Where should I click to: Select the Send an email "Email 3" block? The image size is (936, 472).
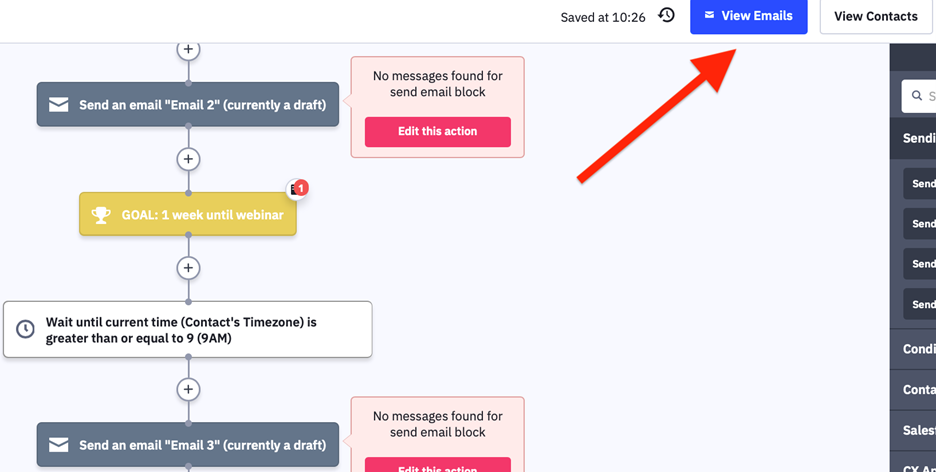(x=188, y=445)
